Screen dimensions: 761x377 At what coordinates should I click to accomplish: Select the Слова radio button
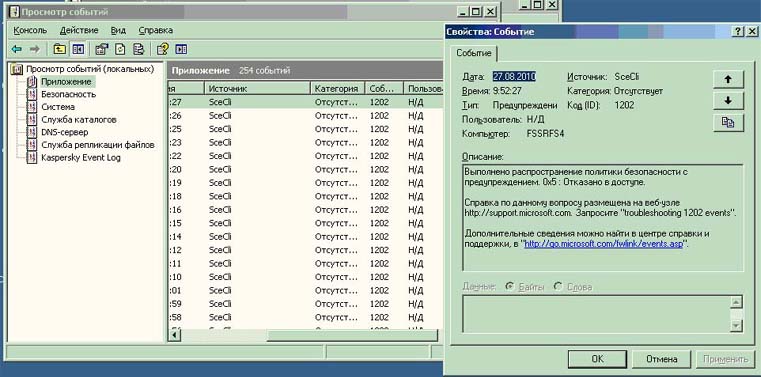click(558, 287)
